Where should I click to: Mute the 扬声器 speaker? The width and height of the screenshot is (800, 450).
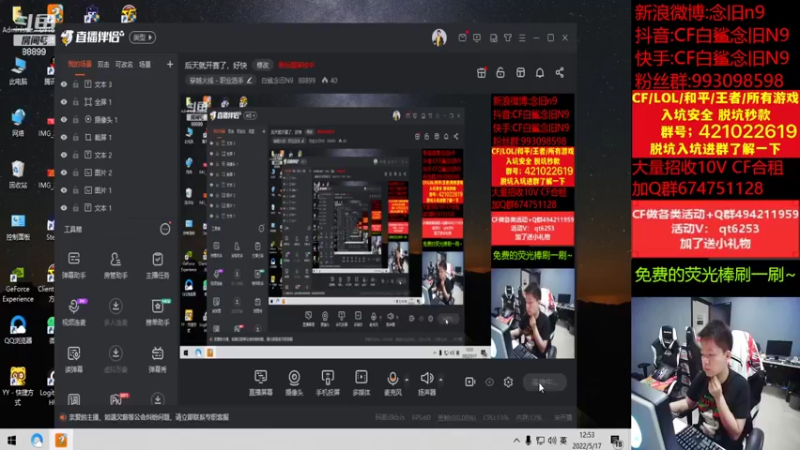427,383
